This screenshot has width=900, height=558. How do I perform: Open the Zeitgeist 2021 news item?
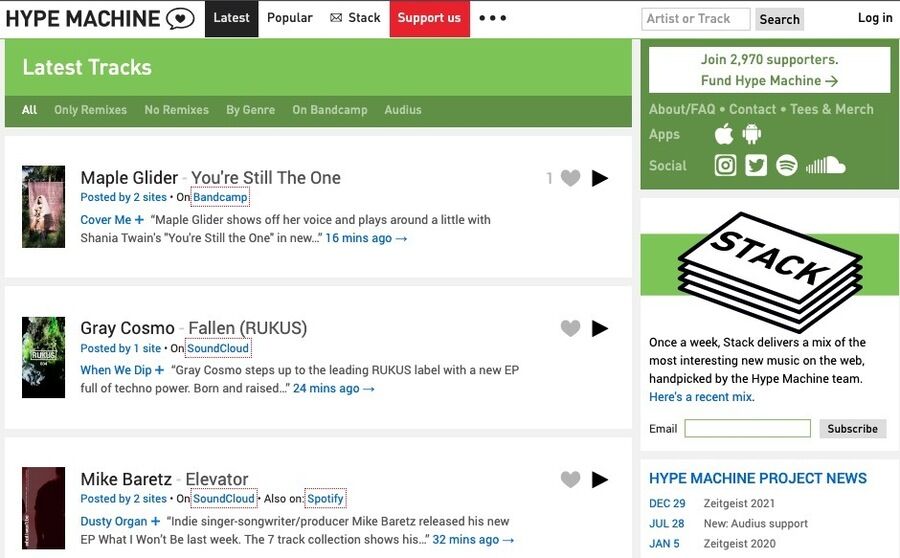click(739, 503)
